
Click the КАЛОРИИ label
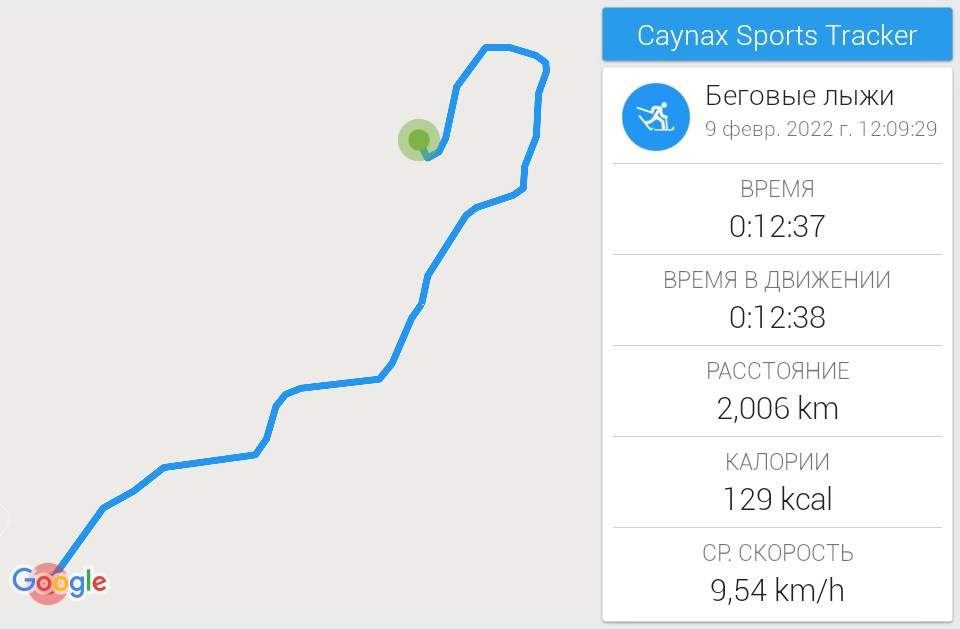click(777, 462)
